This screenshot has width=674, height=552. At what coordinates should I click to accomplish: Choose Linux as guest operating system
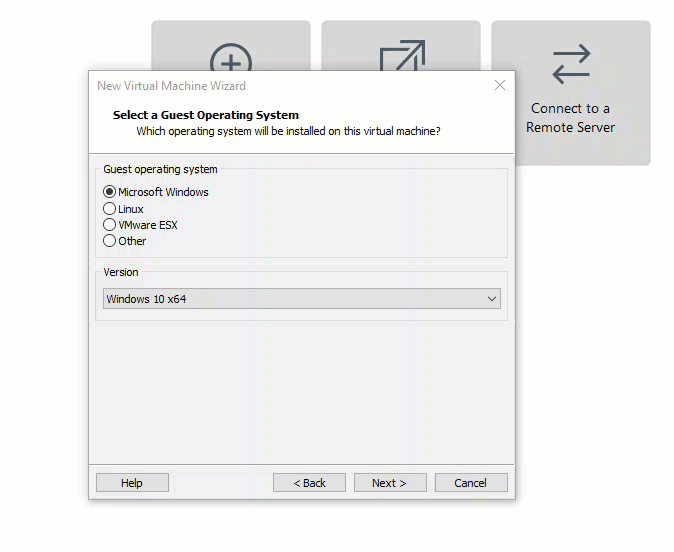click(x=110, y=209)
